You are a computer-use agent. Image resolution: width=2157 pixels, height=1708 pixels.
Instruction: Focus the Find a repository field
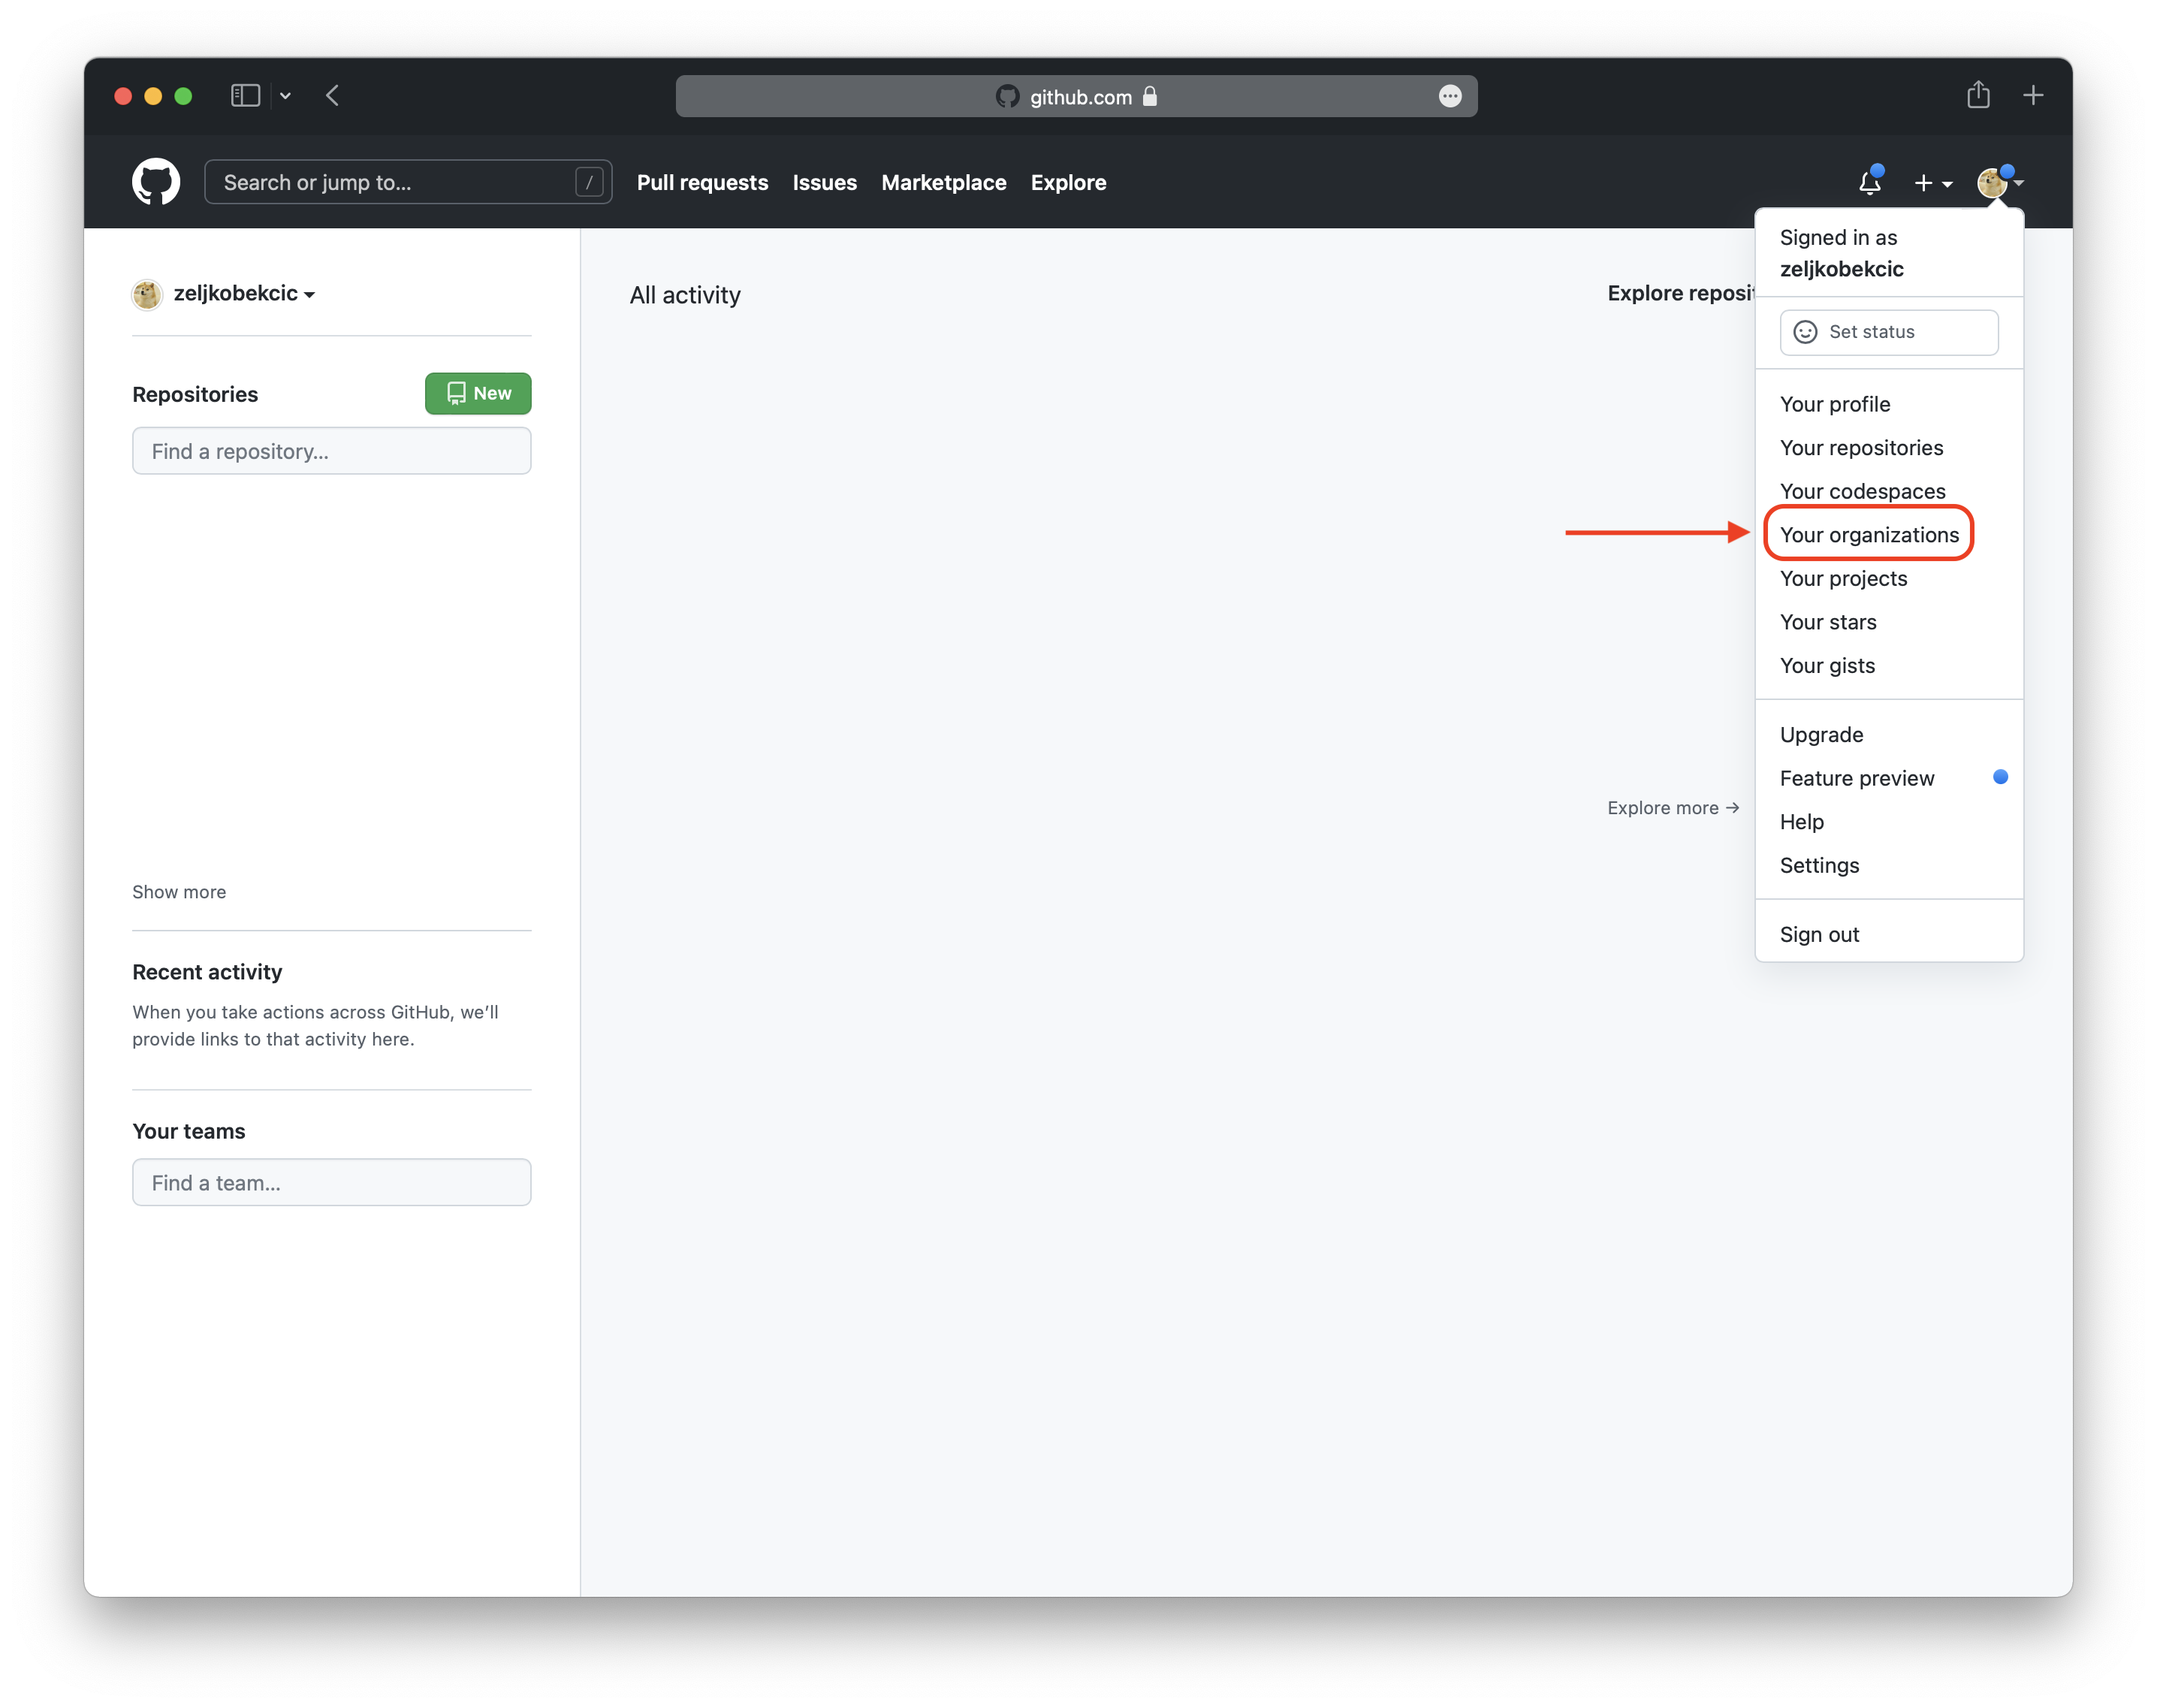point(331,451)
